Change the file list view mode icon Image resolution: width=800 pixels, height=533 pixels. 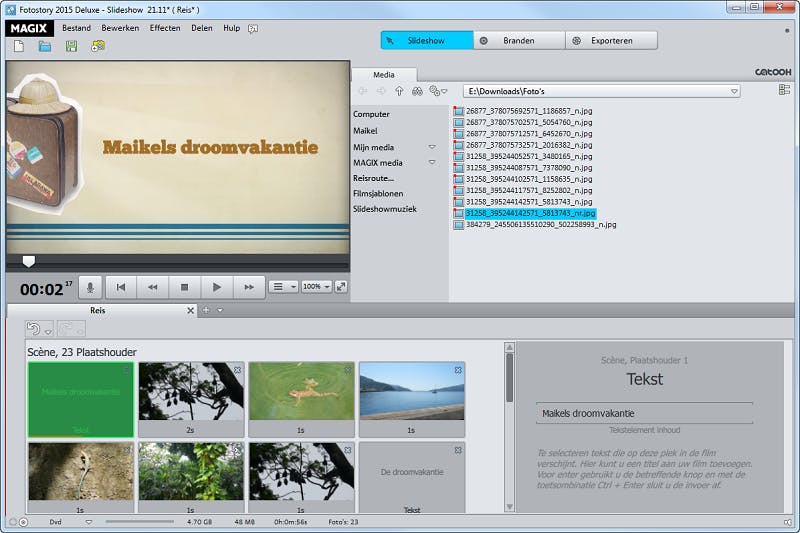784,90
